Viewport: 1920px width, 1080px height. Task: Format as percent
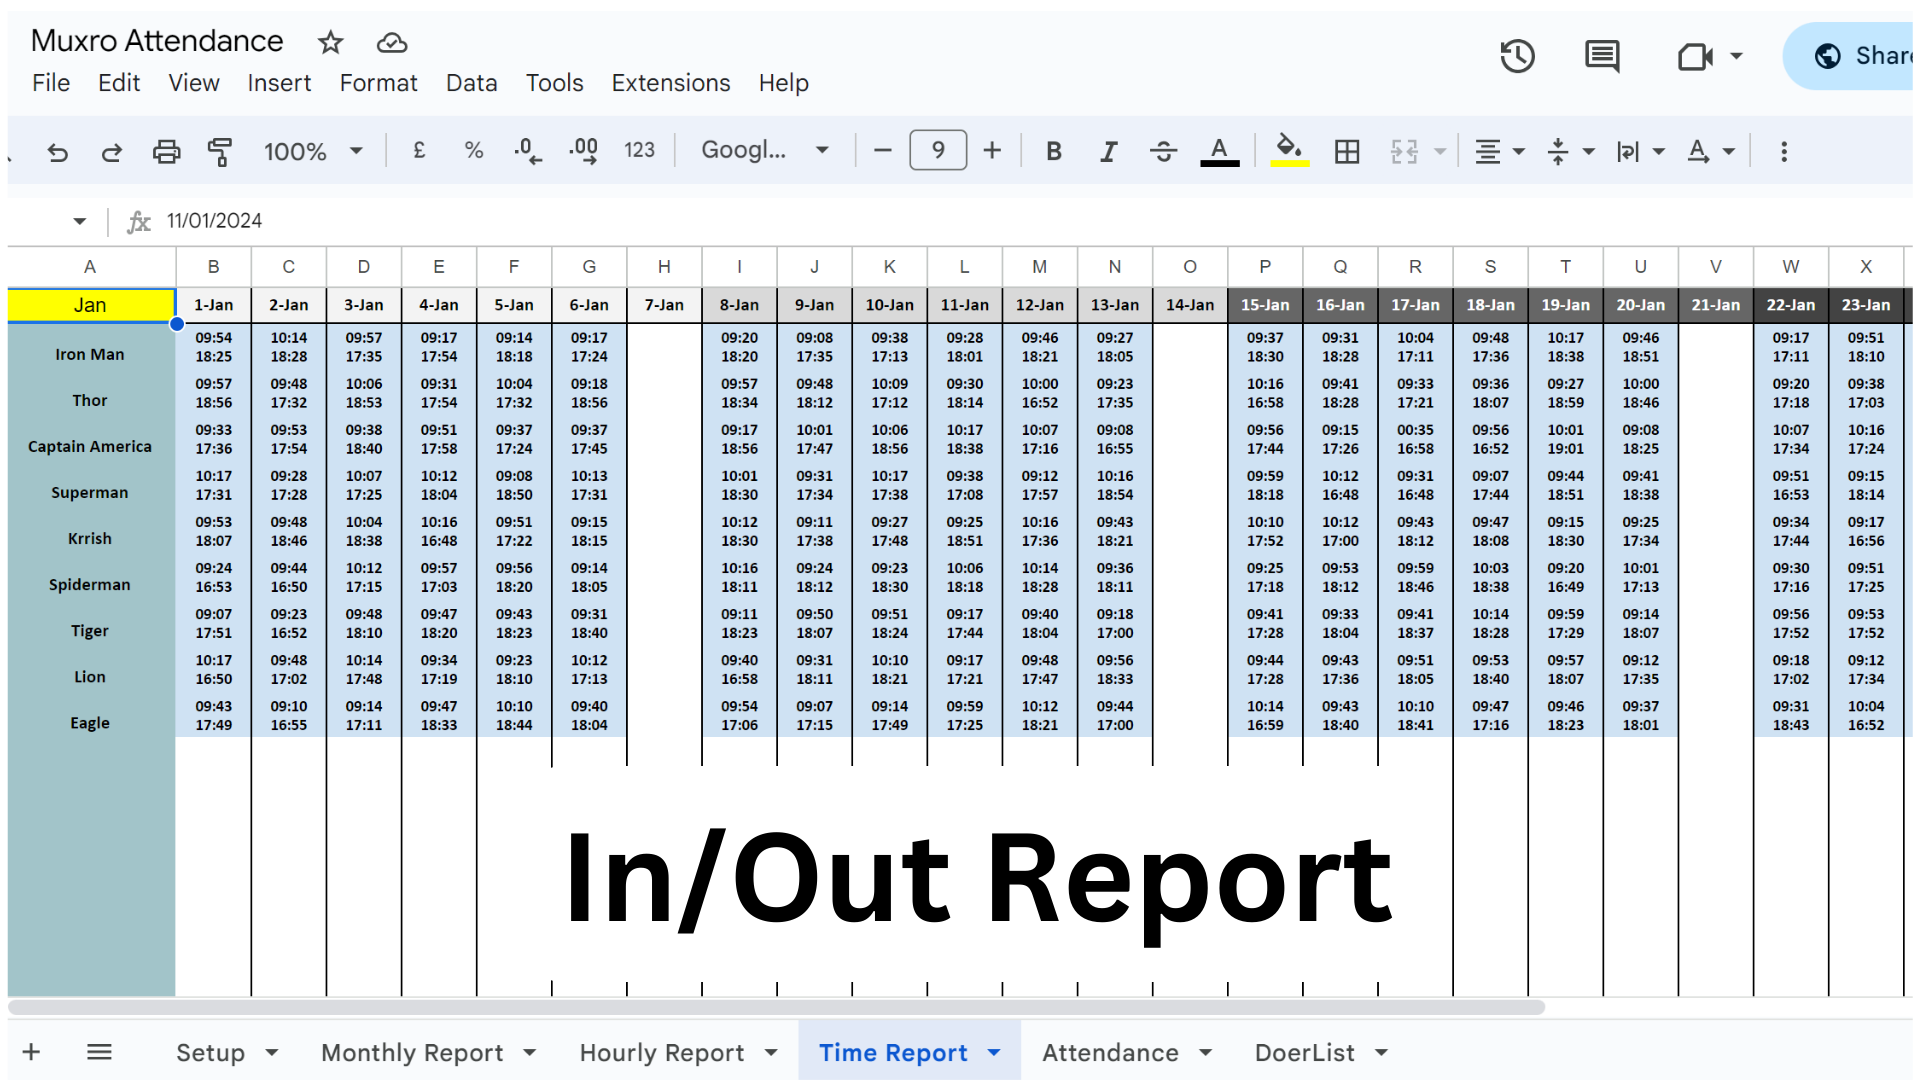point(474,151)
